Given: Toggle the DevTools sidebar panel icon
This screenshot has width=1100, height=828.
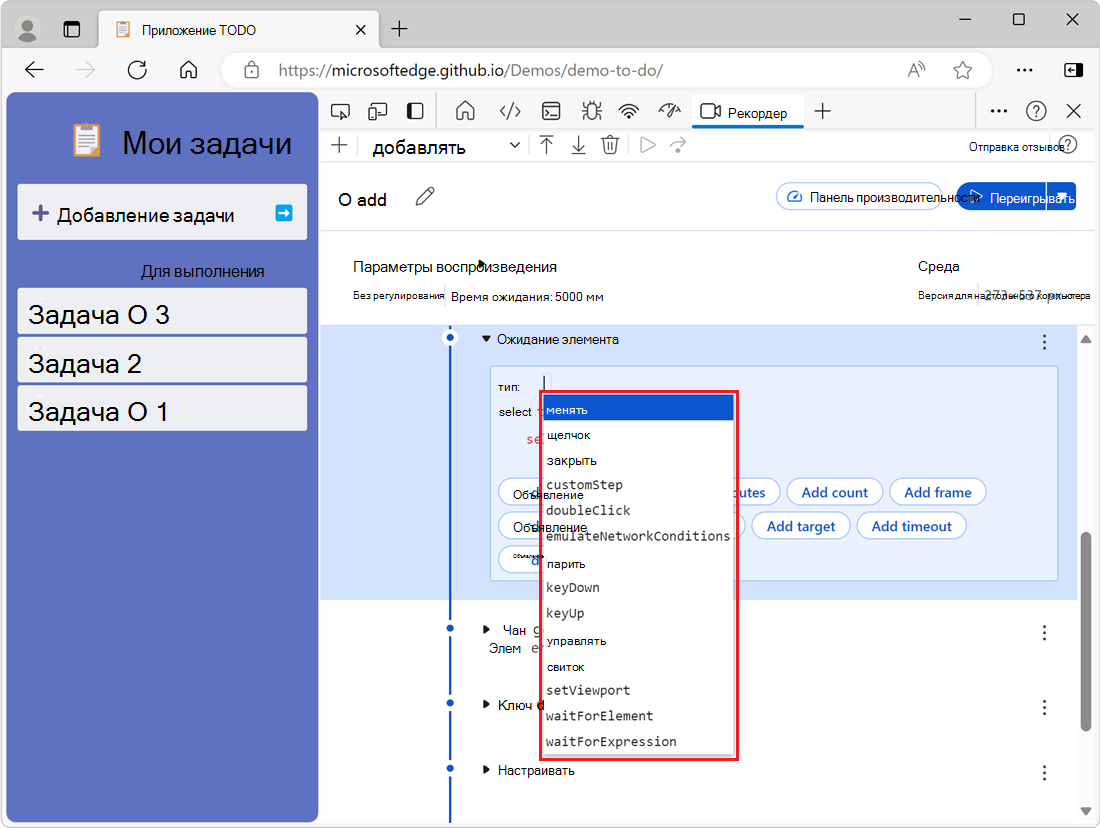Looking at the screenshot, I should [x=415, y=112].
